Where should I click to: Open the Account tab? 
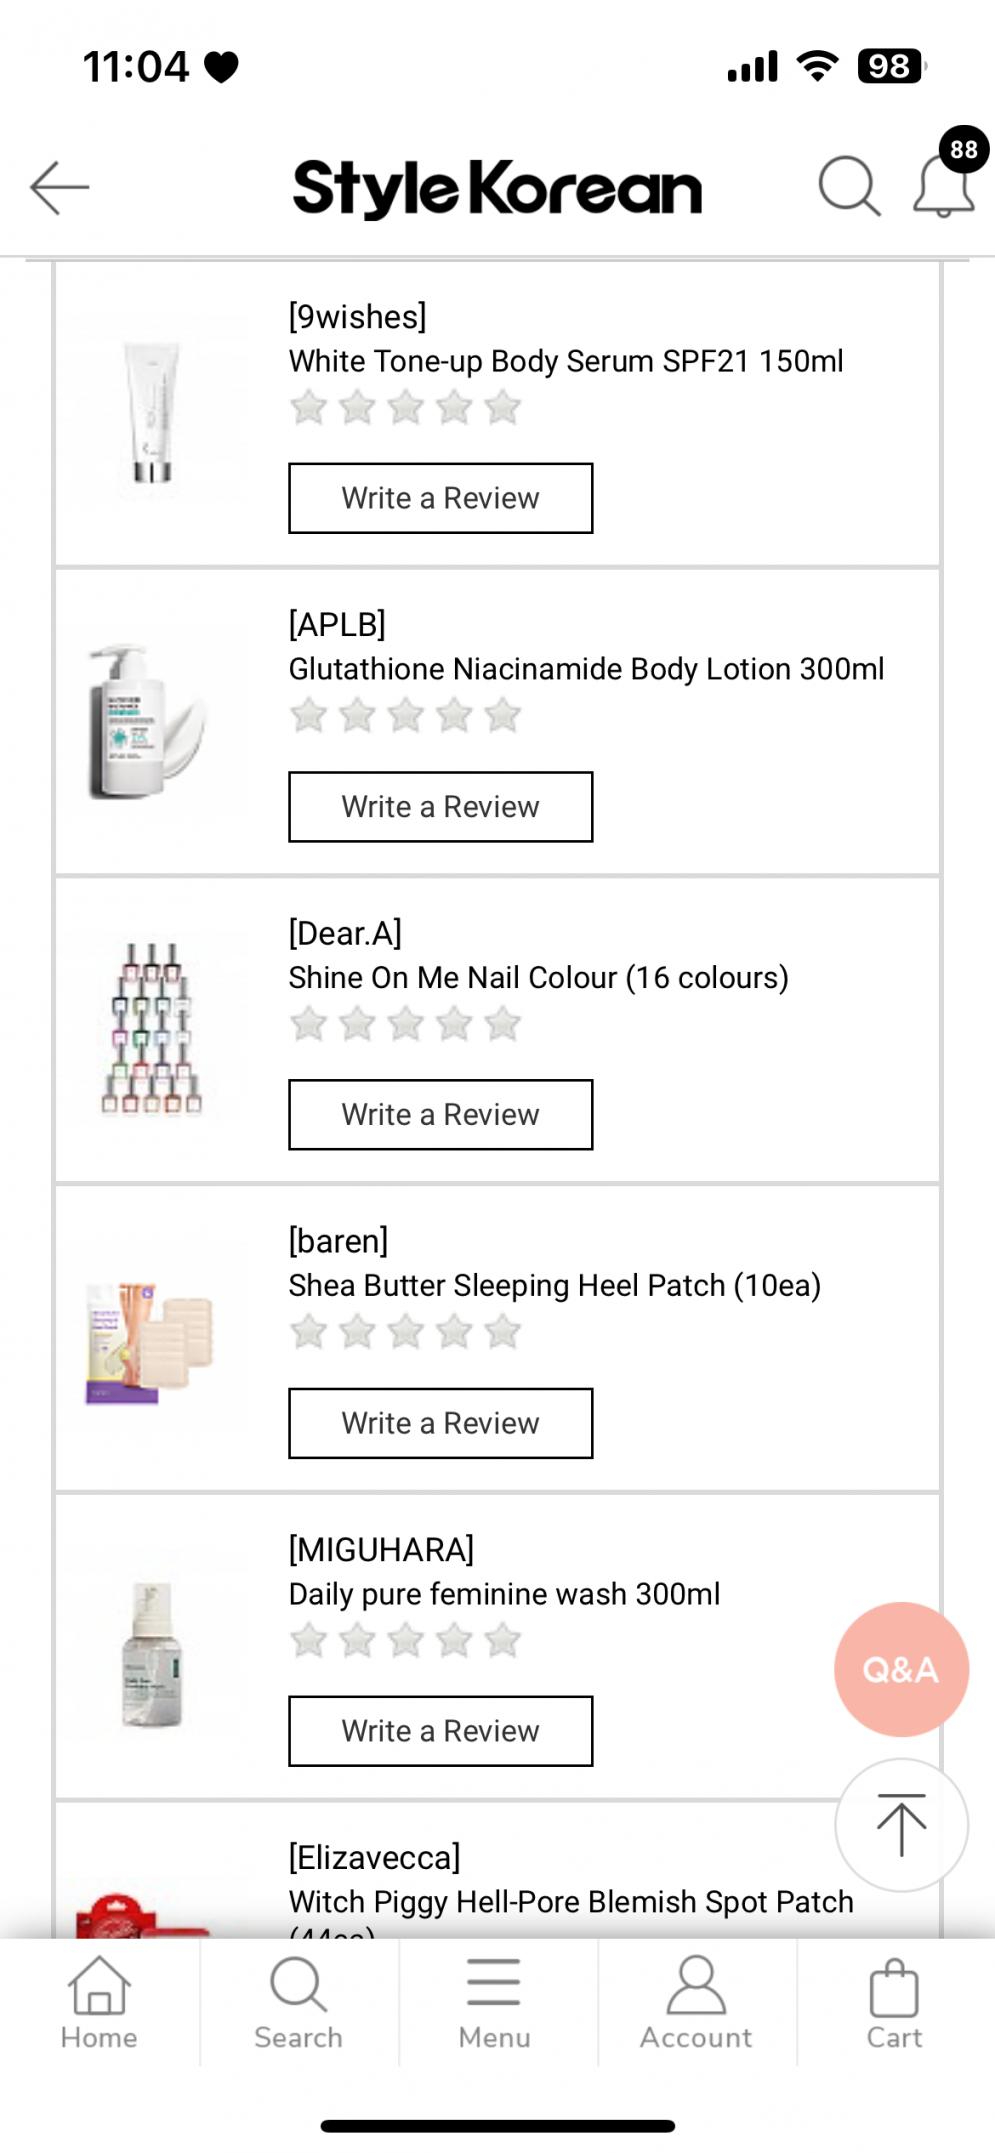click(696, 2004)
